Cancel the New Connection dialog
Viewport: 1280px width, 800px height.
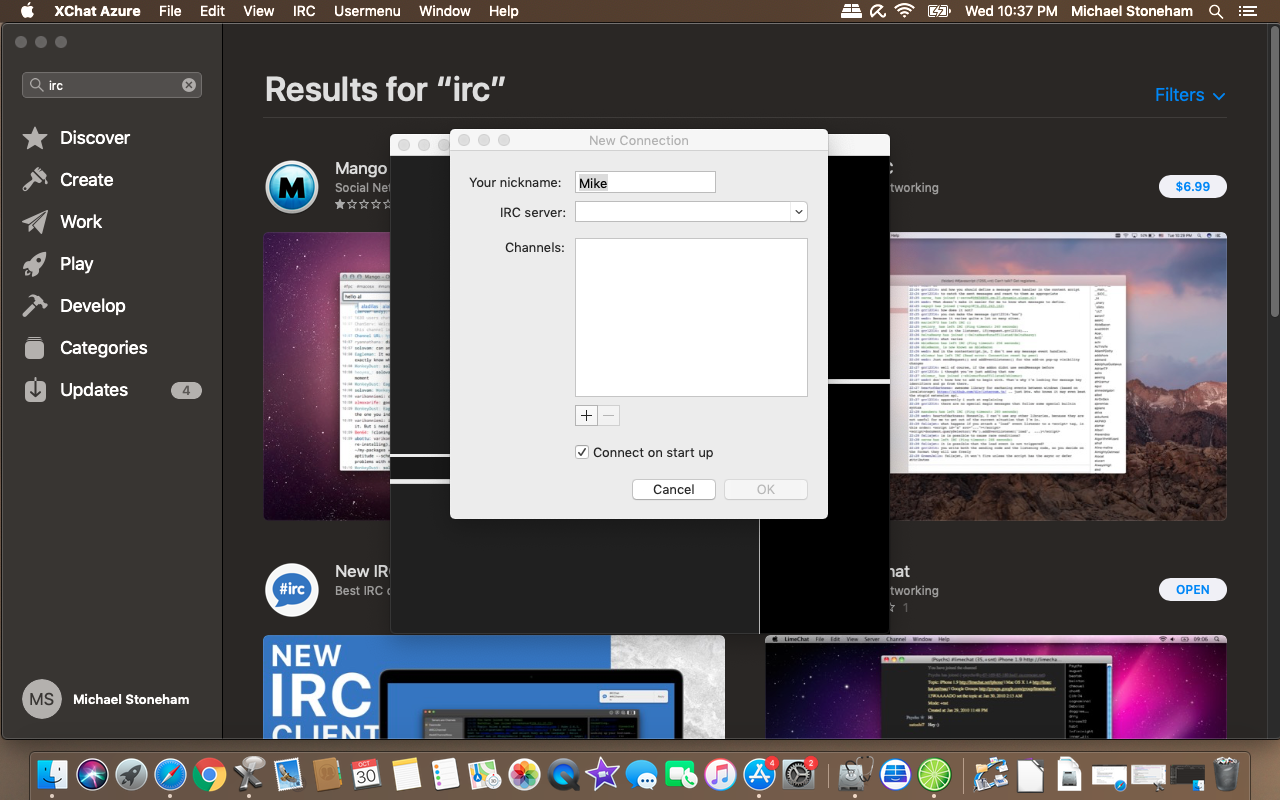(x=674, y=489)
